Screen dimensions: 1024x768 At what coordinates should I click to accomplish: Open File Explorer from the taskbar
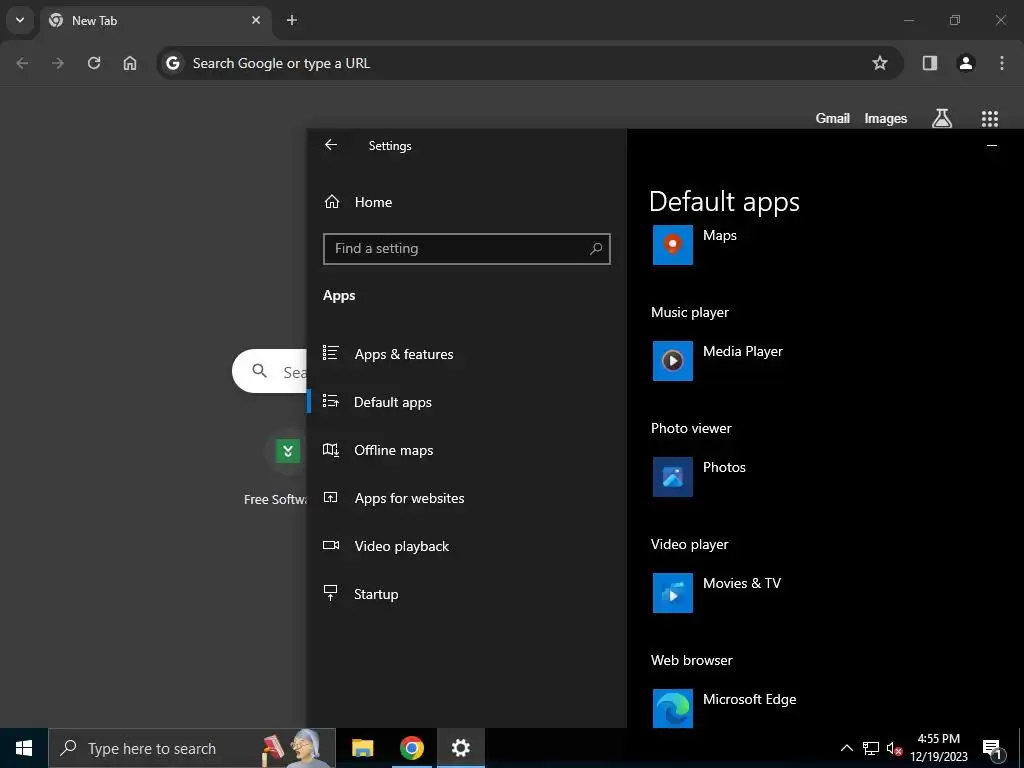[x=362, y=748]
